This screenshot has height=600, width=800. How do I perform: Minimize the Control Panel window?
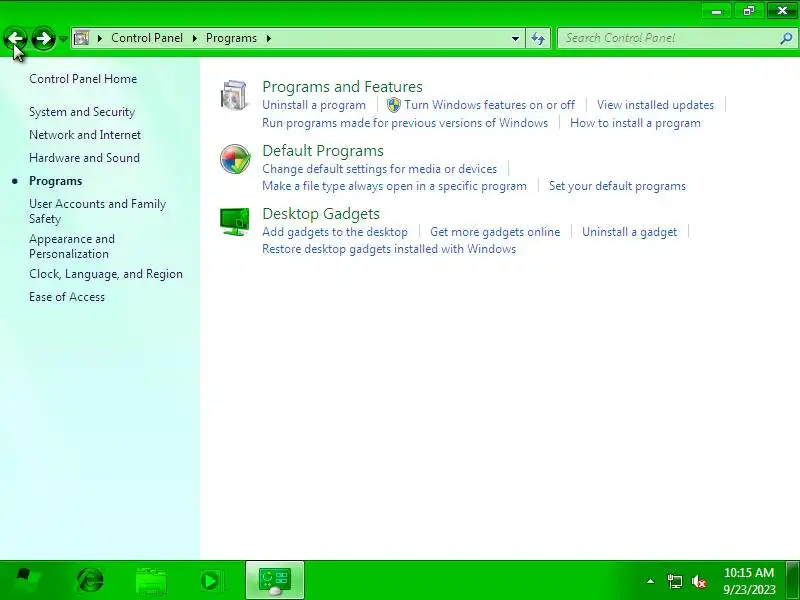pos(717,11)
